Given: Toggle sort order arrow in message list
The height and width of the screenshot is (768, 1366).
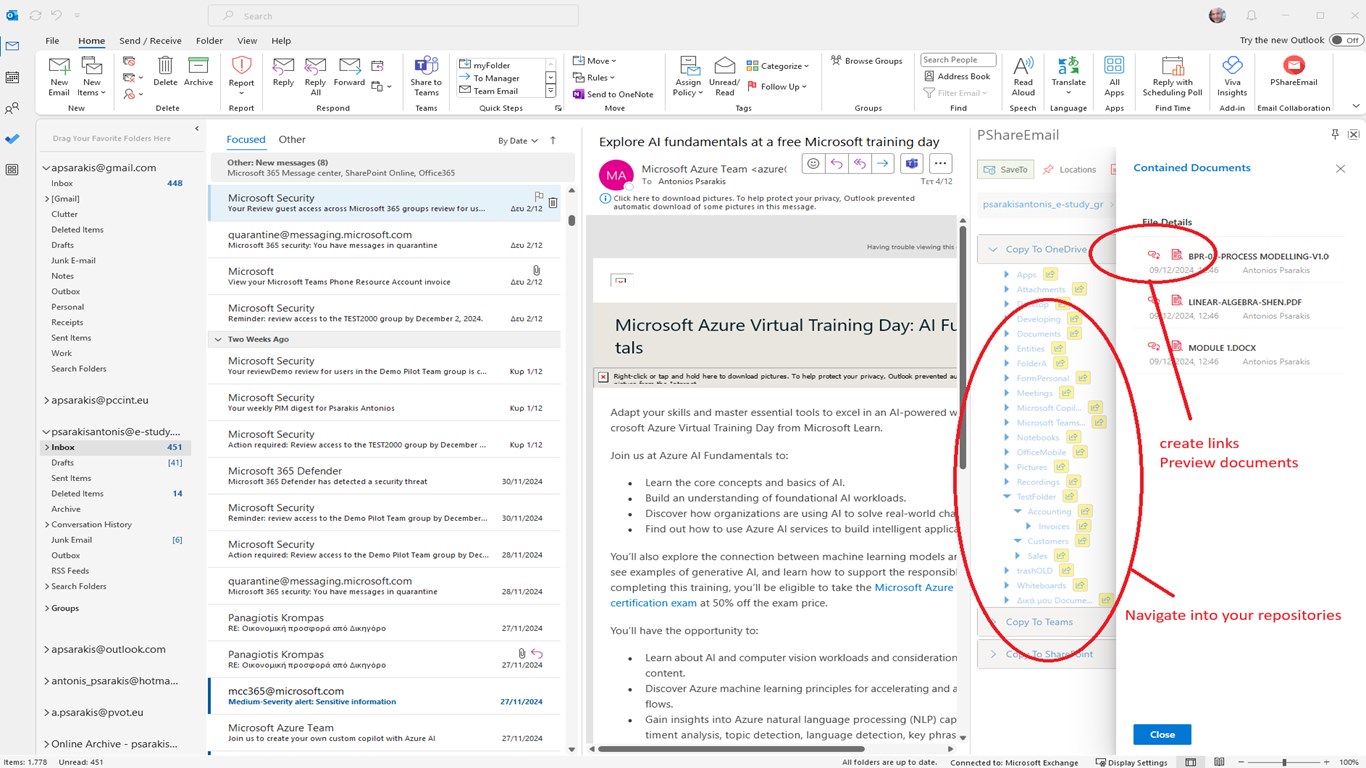Looking at the screenshot, I should click(x=553, y=140).
